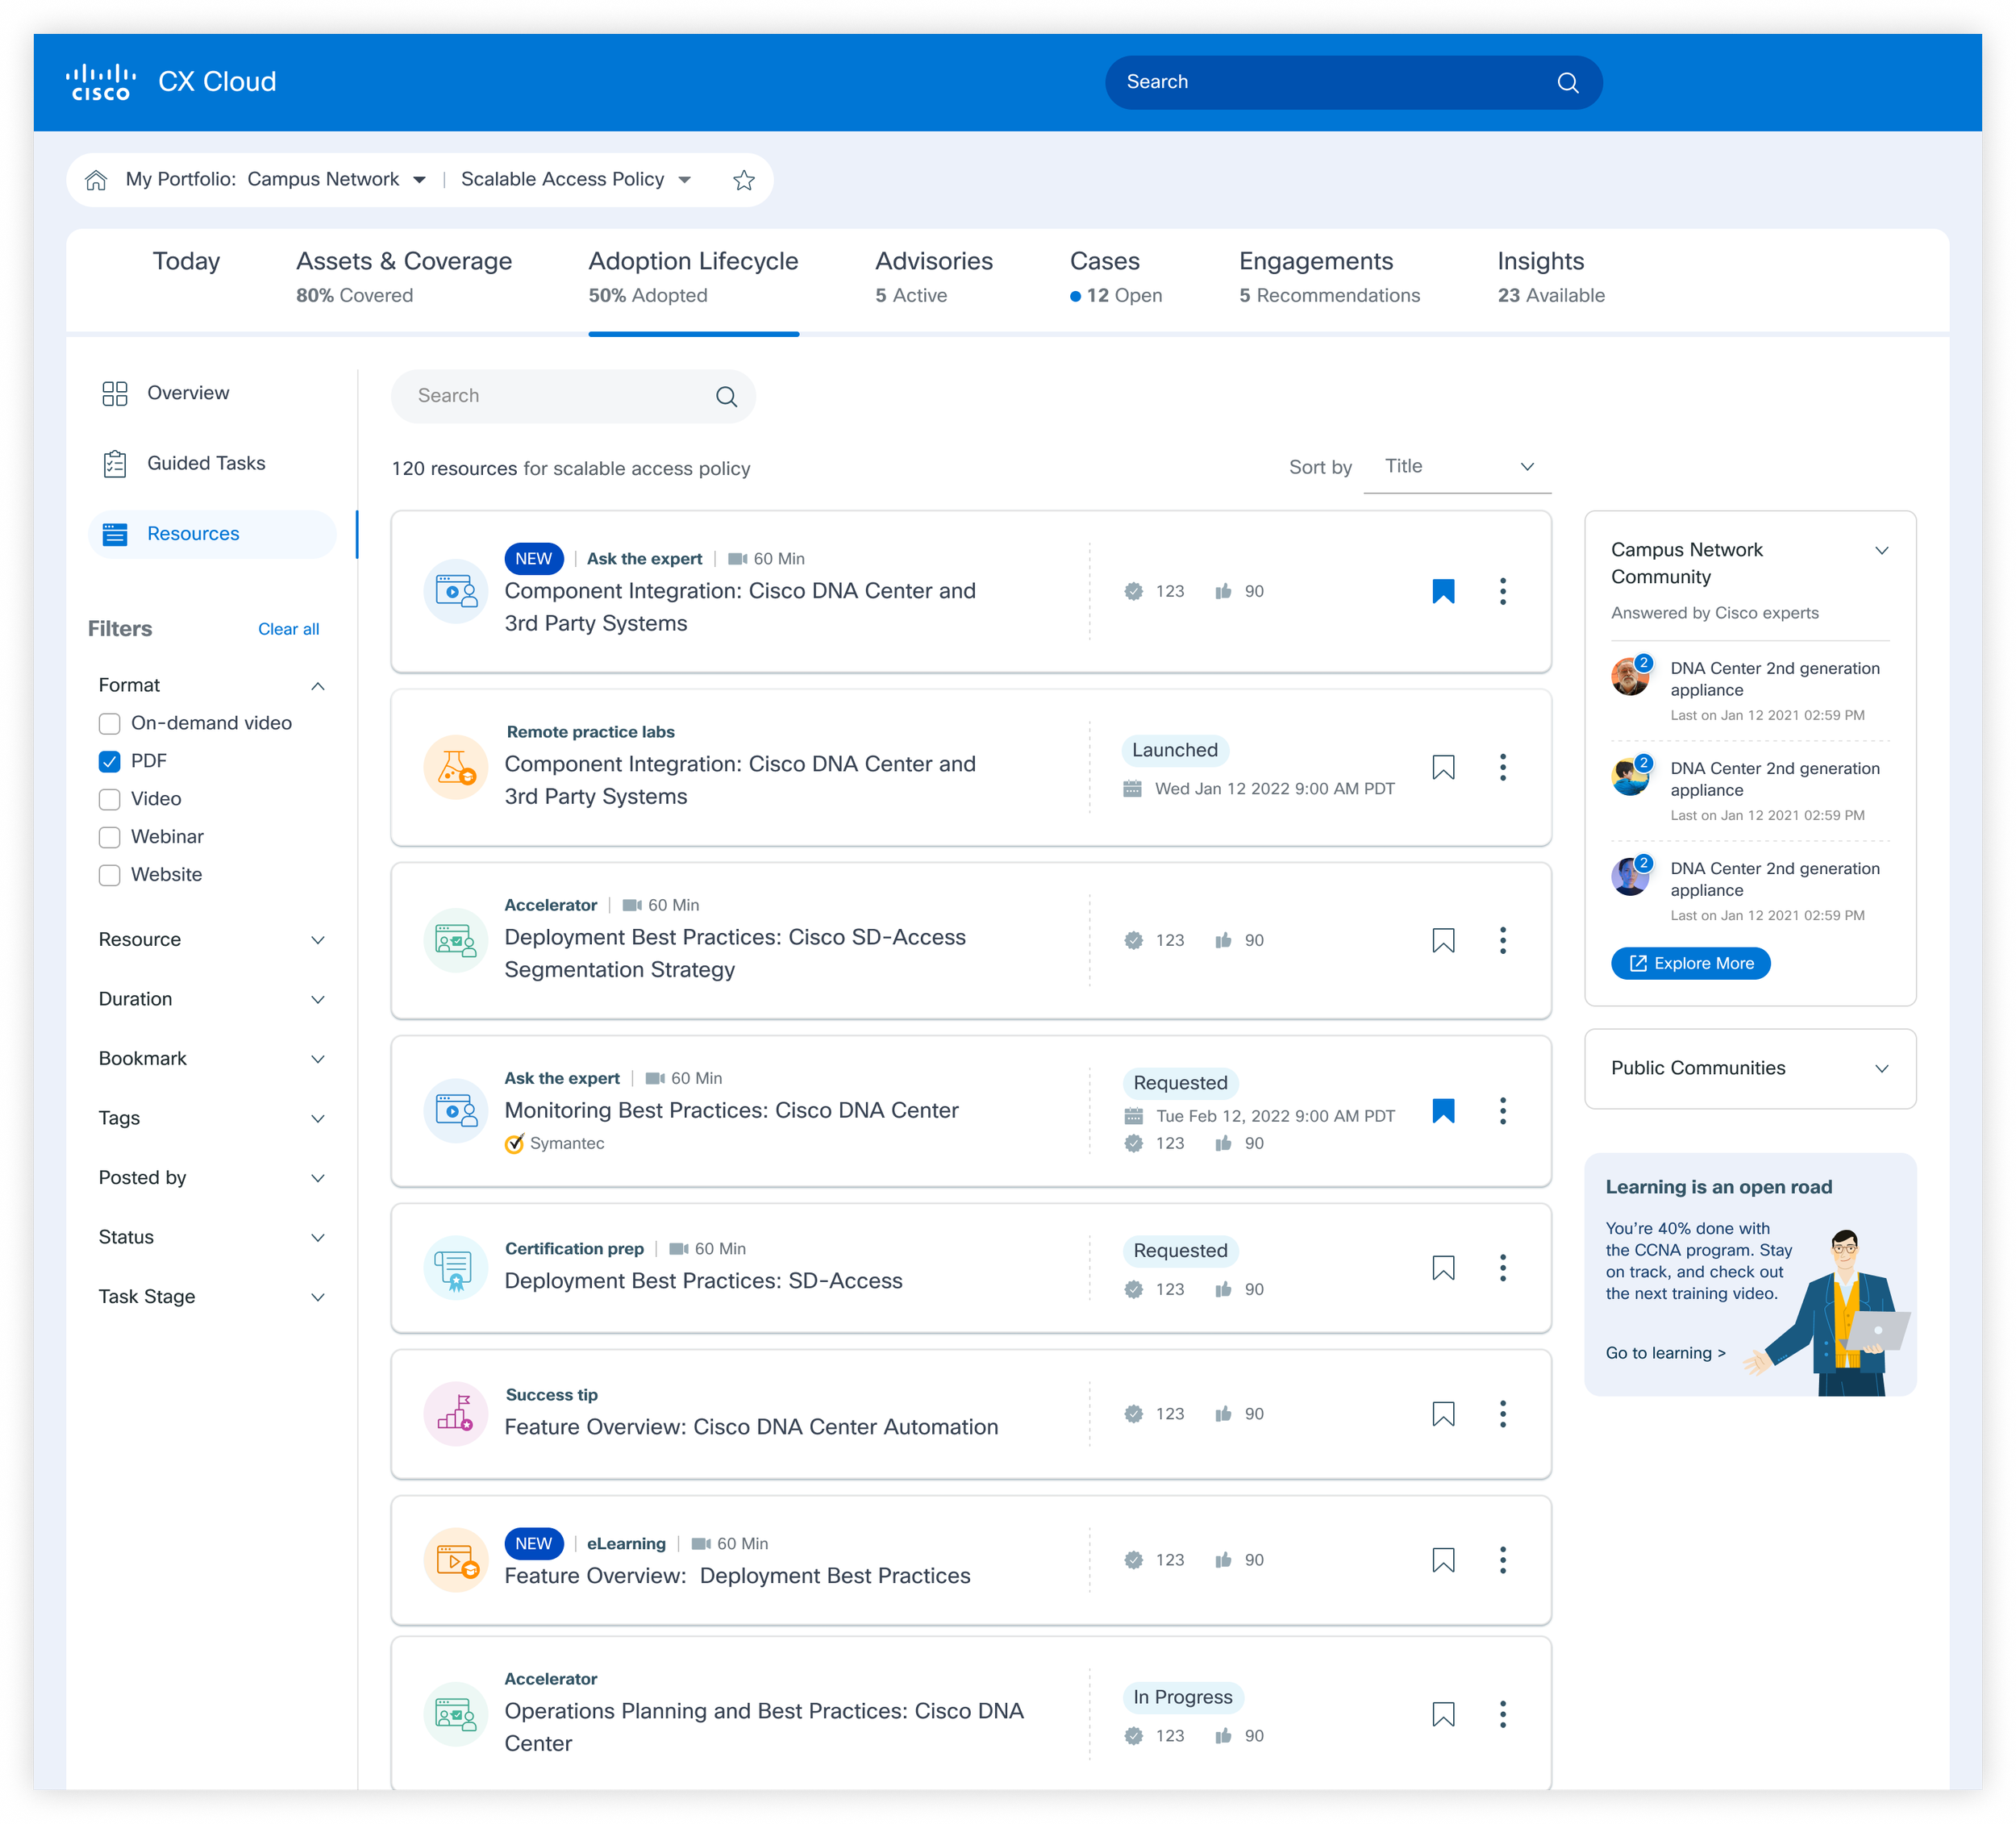Viewport: 2016px width, 1824px height.
Task: Bookmark Feature Overview: Cisco DNA Center Automation
Action: pos(1443,1414)
